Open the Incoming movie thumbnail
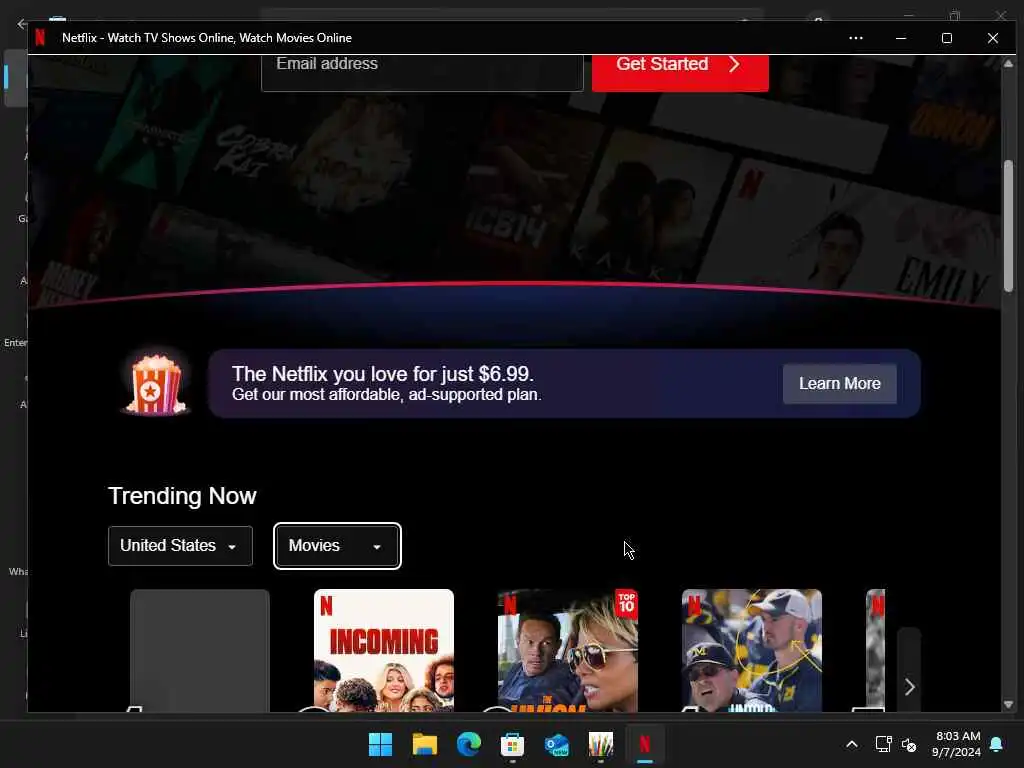The width and height of the screenshot is (1024, 768). [384, 650]
